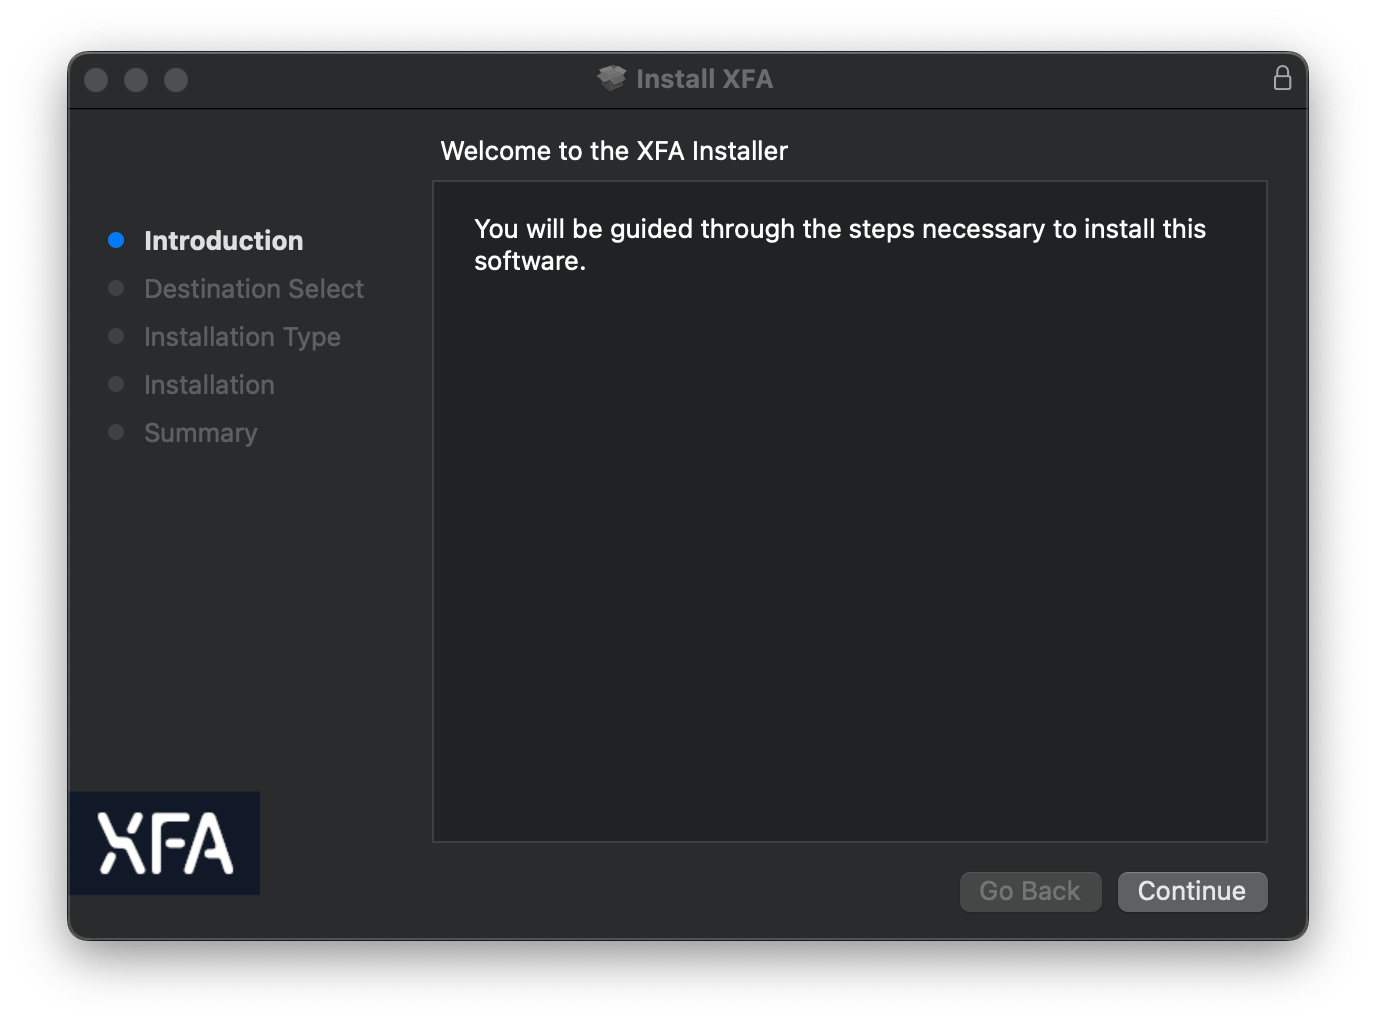Click the Install XFA window title
Image resolution: width=1376 pixels, height=1024 pixels.
pyautogui.click(x=704, y=79)
